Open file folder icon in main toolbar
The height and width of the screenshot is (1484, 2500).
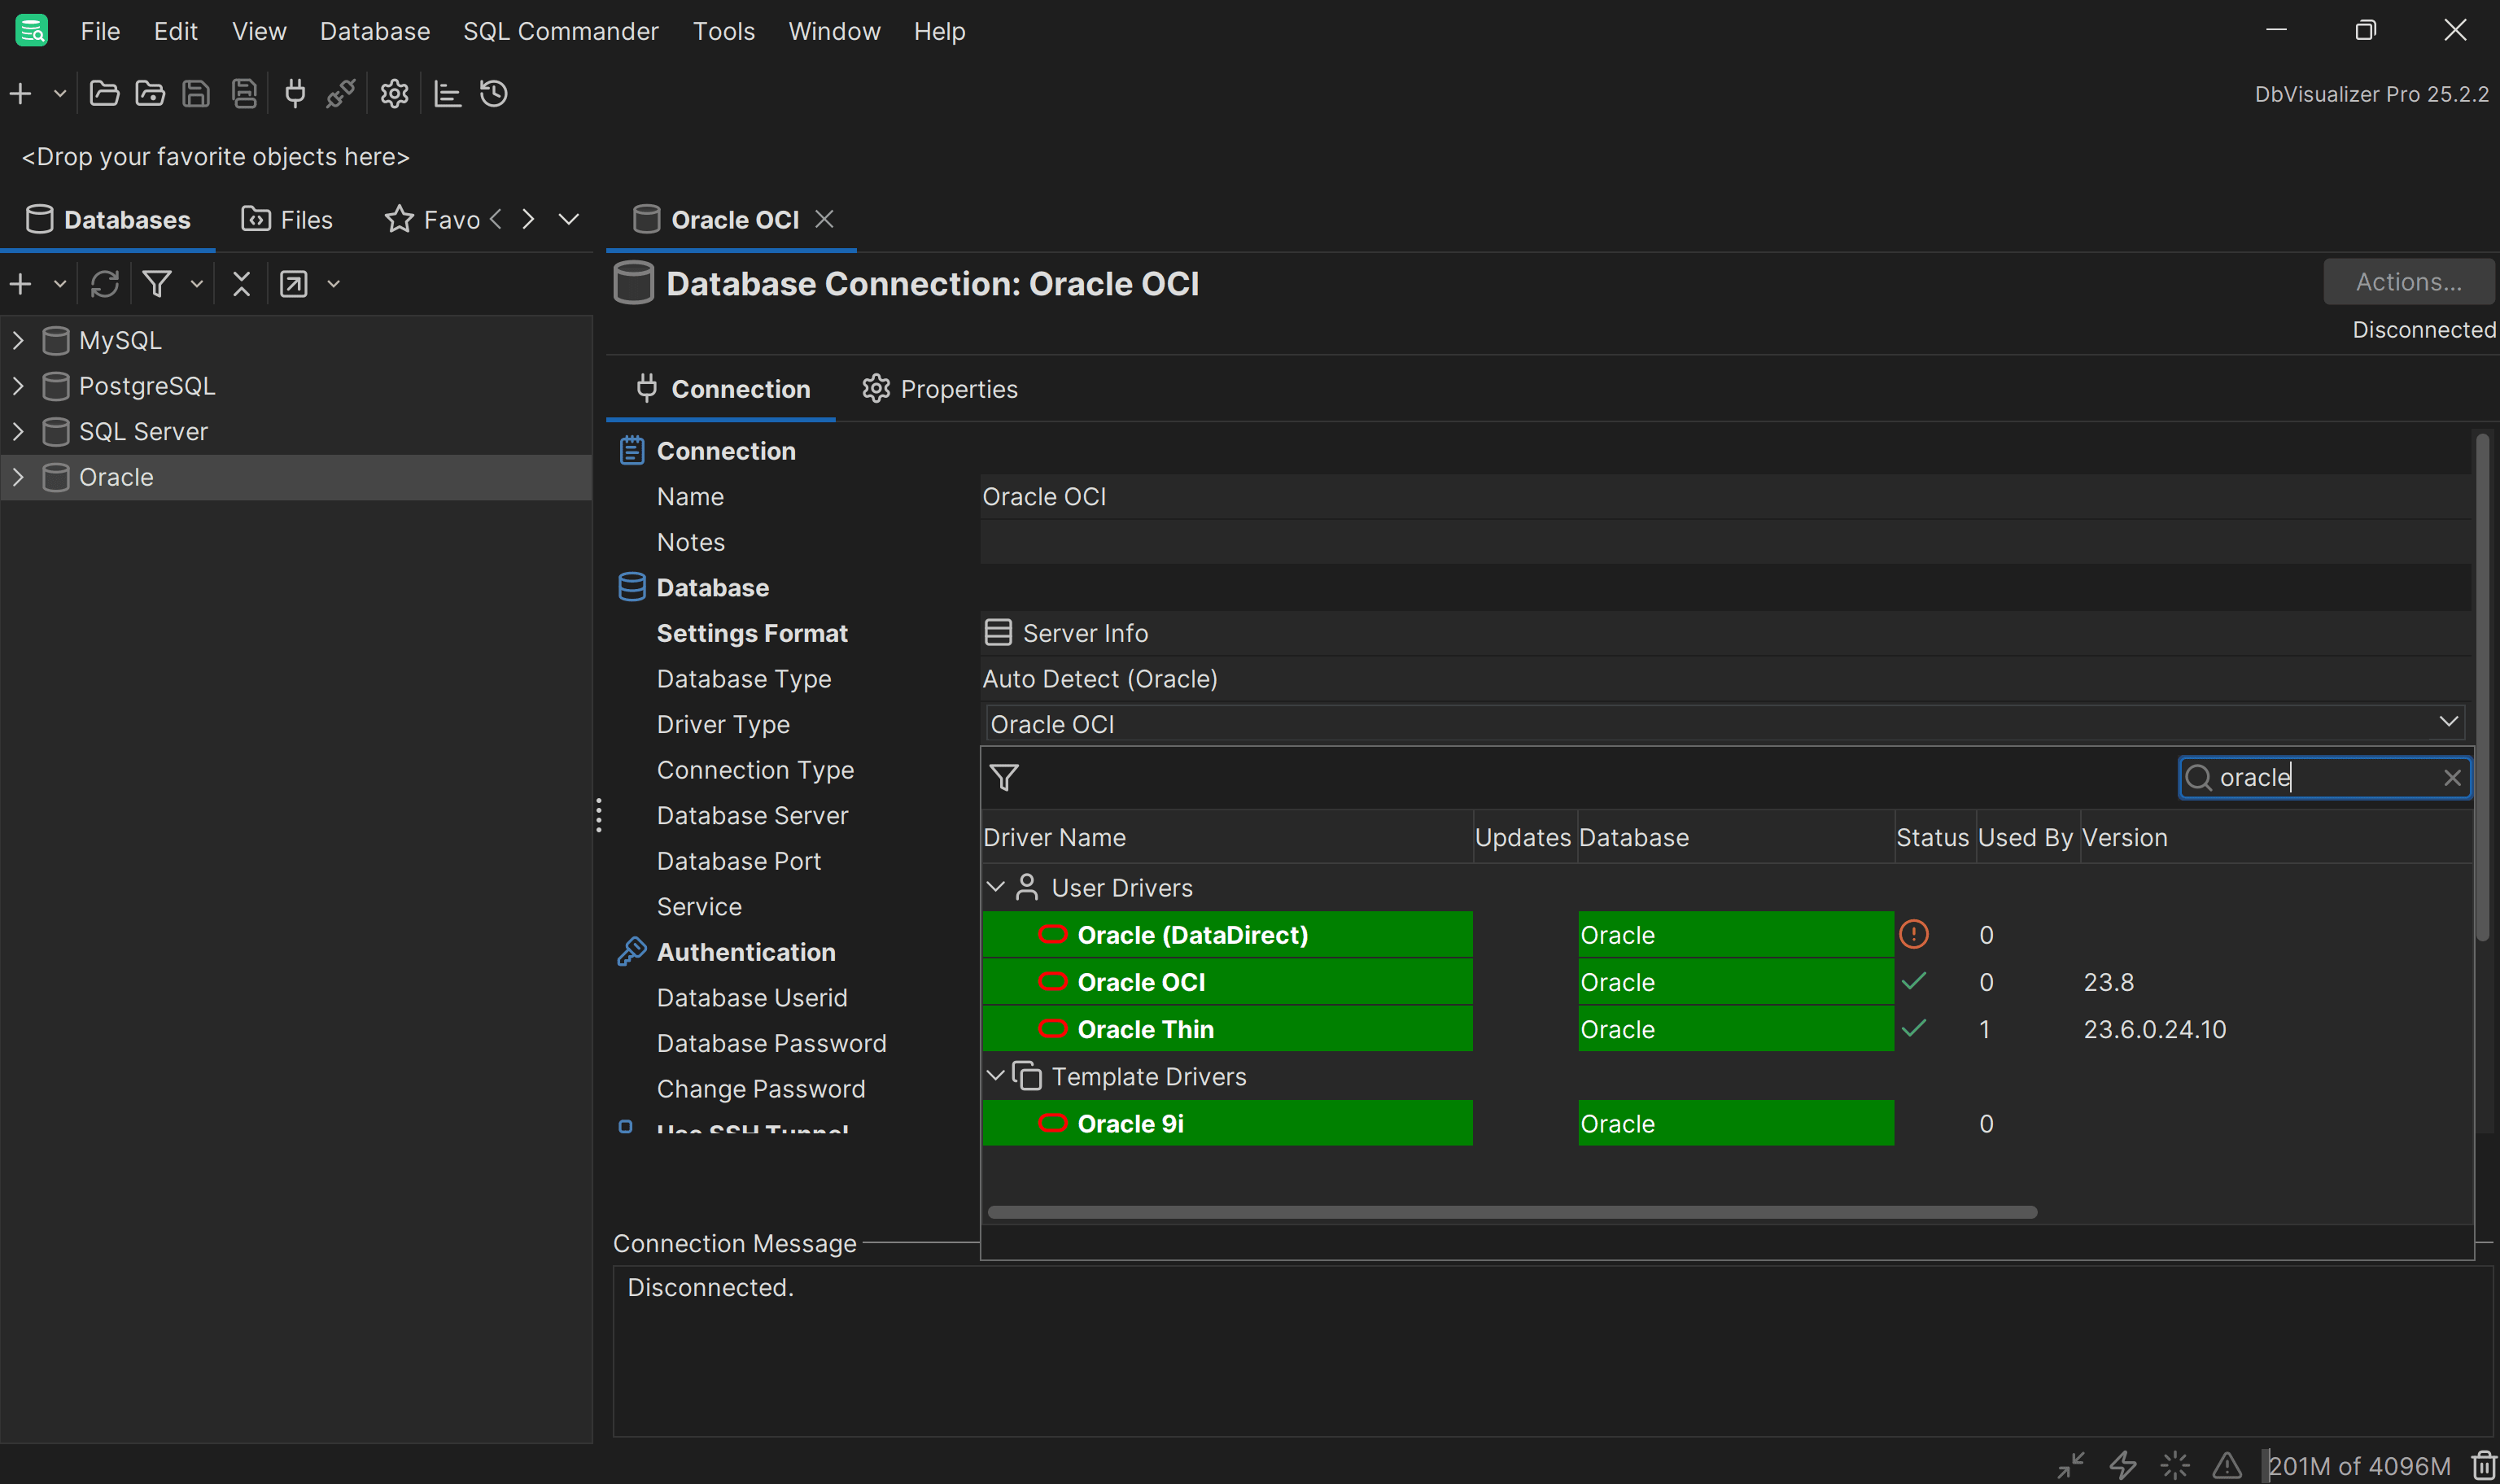pyautogui.click(x=104, y=94)
